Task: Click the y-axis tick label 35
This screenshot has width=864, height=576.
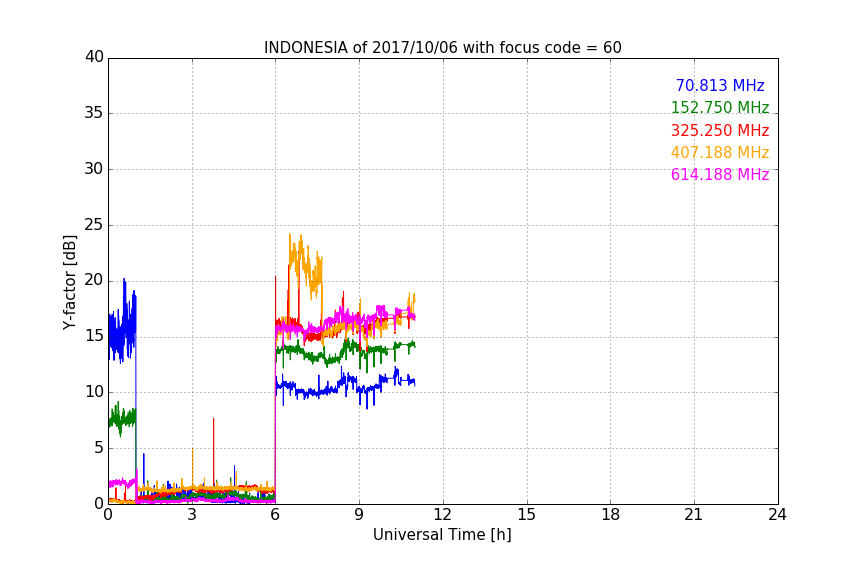Action: 94,113
